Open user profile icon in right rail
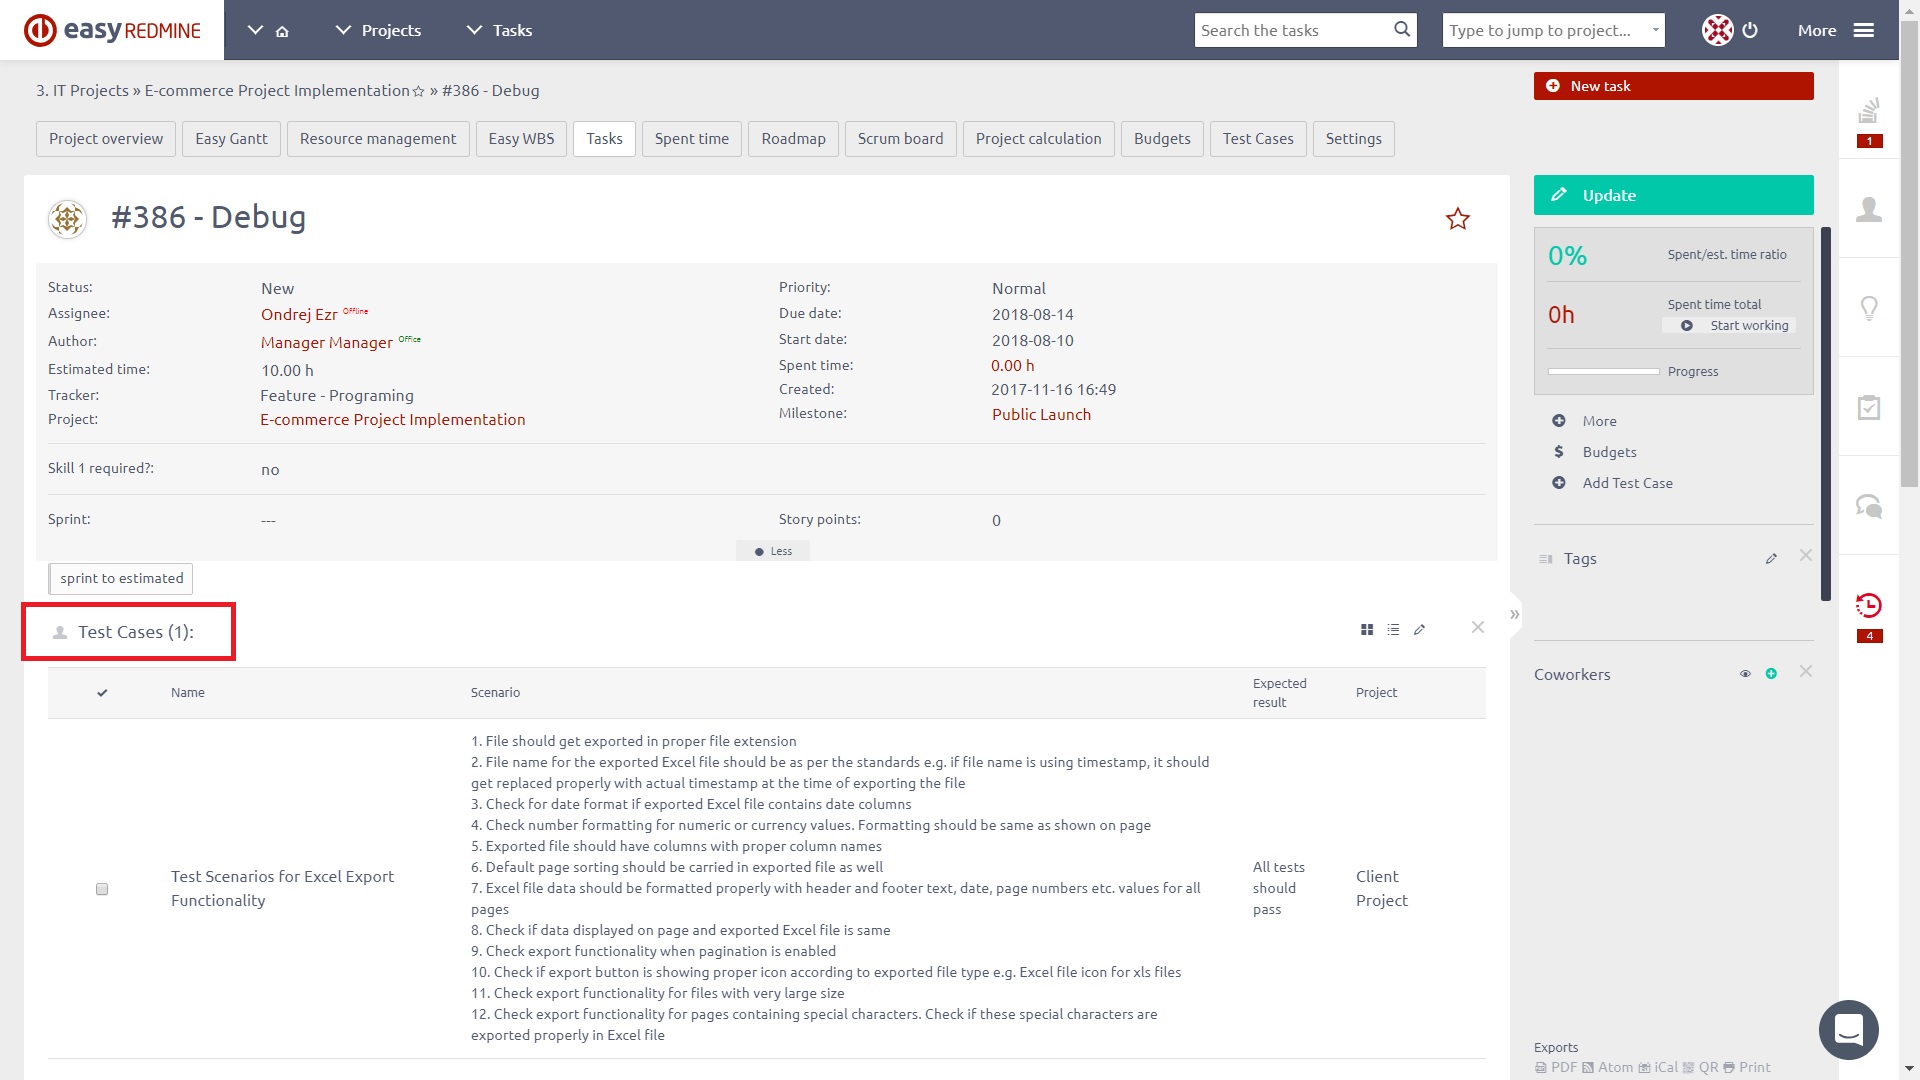 (x=1869, y=209)
